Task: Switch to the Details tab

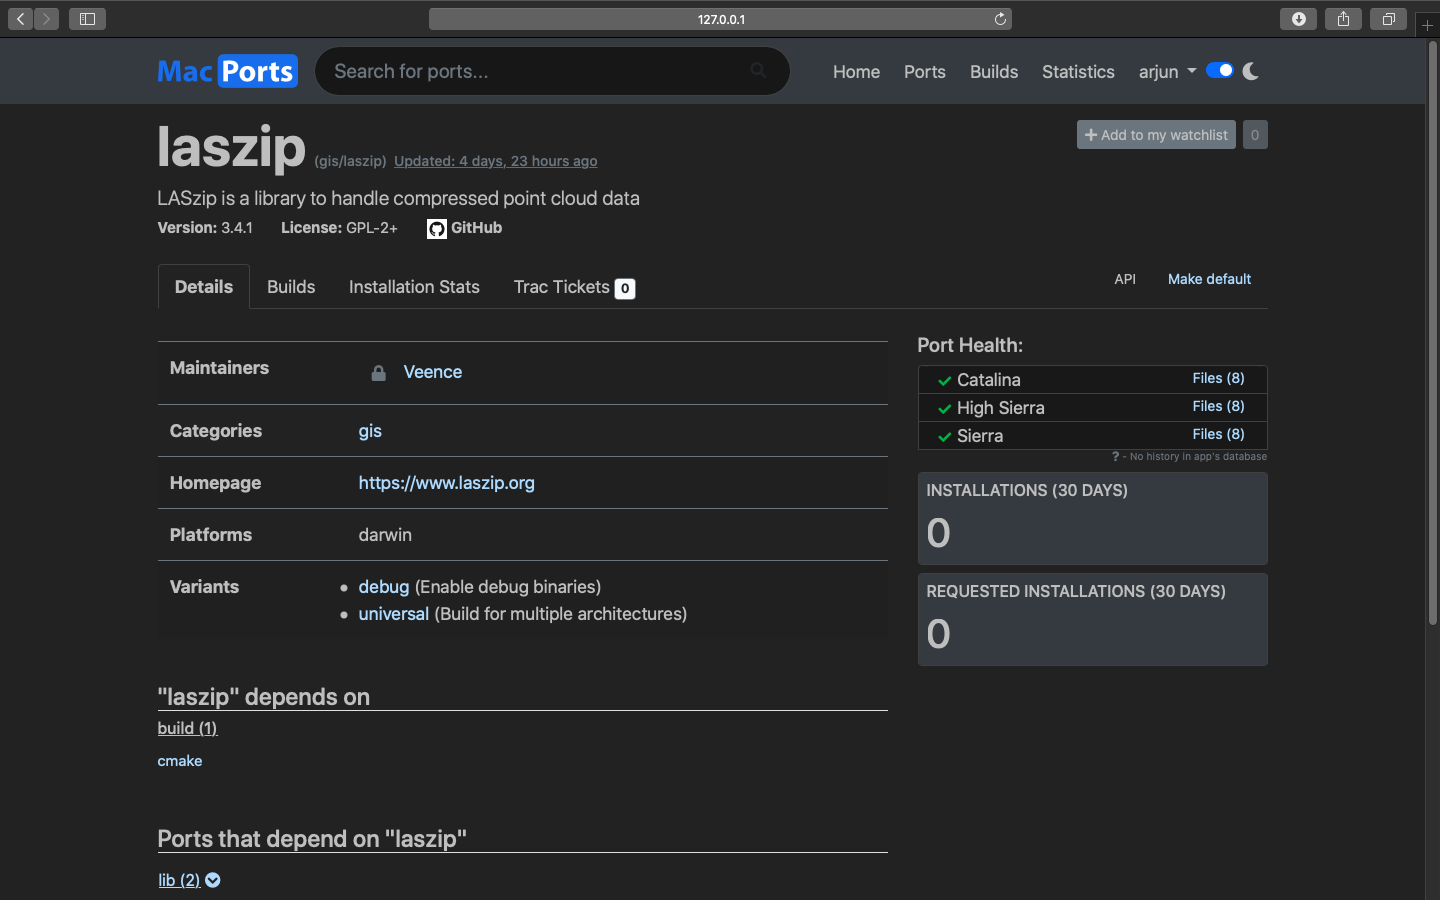Action: click(x=204, y=287)
